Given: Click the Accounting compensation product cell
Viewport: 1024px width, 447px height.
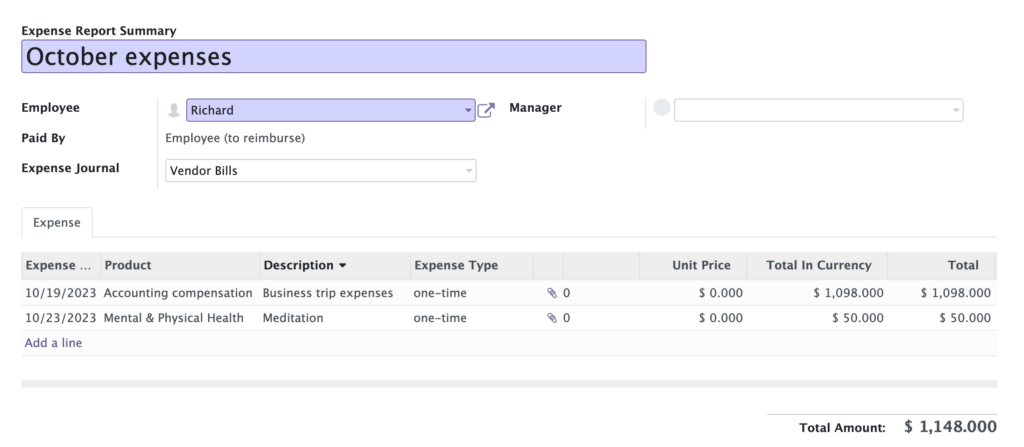Looking at the screenshot, I should 180,293.
